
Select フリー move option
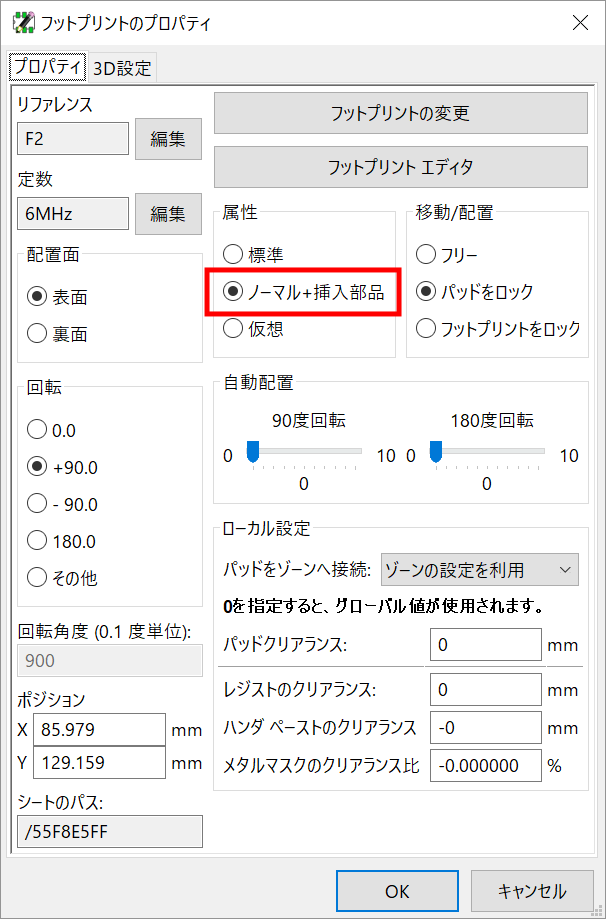pyautogui.click(x=447, y=254)
